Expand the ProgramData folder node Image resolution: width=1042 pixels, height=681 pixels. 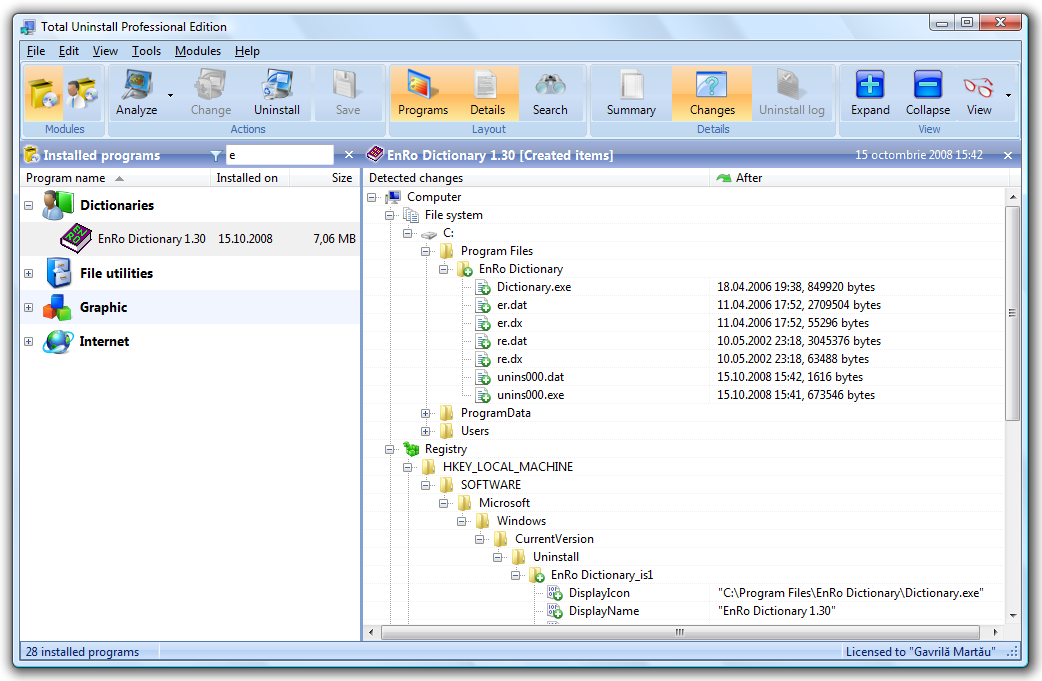[426, 413]
